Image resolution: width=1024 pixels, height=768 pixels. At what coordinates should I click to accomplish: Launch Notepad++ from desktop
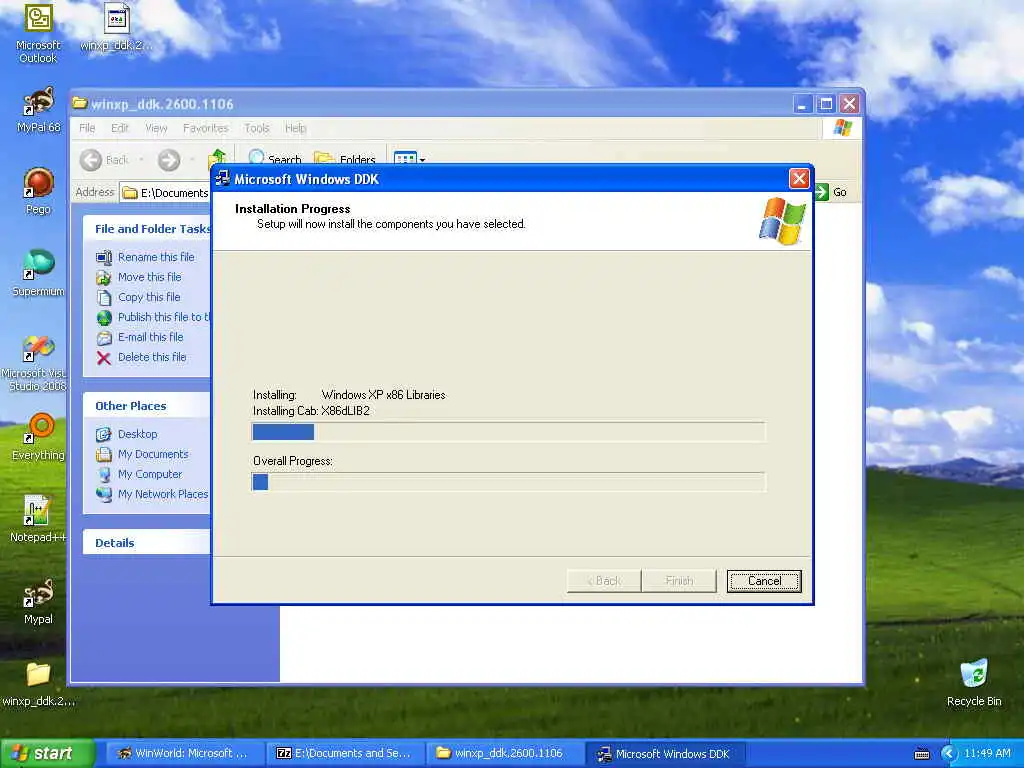(38, 519)
